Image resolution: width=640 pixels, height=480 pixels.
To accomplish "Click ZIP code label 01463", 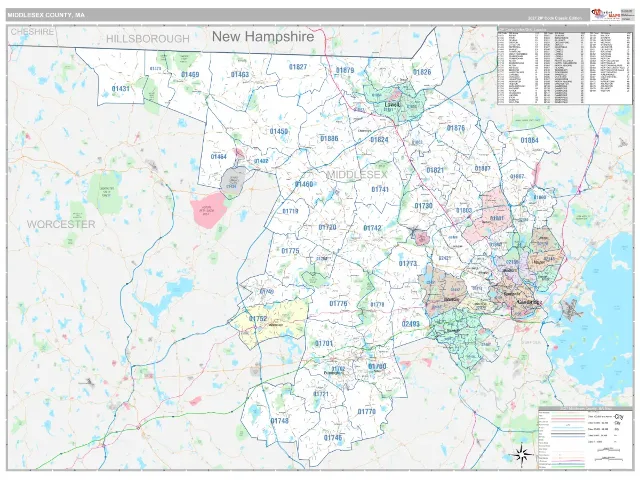I will click(x=240, y=74).
